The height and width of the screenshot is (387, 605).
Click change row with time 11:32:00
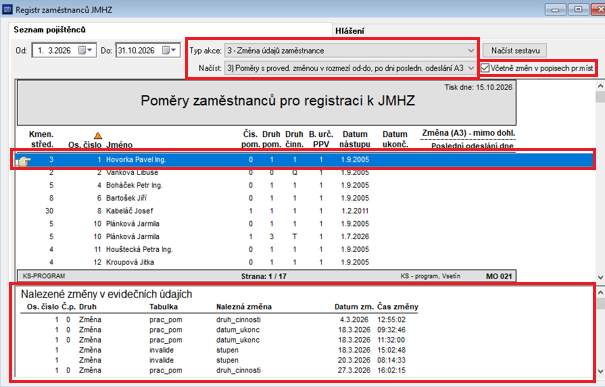[x=218, y=340]
